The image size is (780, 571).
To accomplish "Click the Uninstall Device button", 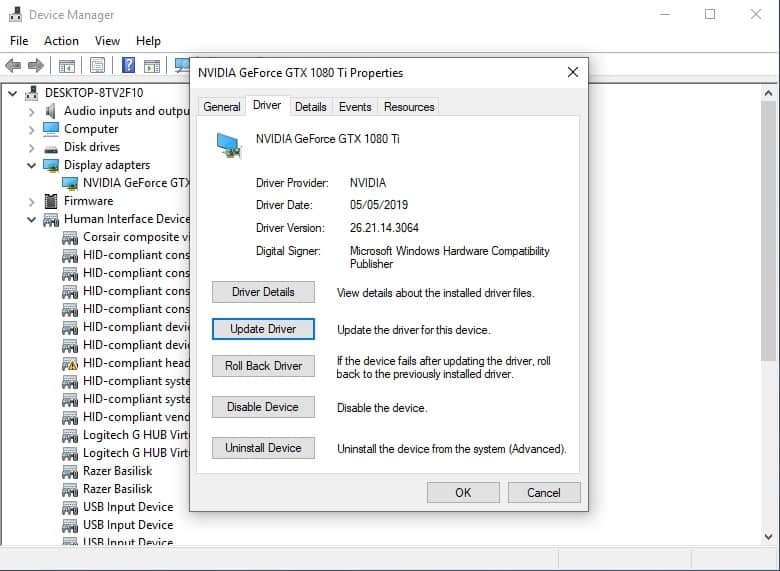I will point(263,448).
